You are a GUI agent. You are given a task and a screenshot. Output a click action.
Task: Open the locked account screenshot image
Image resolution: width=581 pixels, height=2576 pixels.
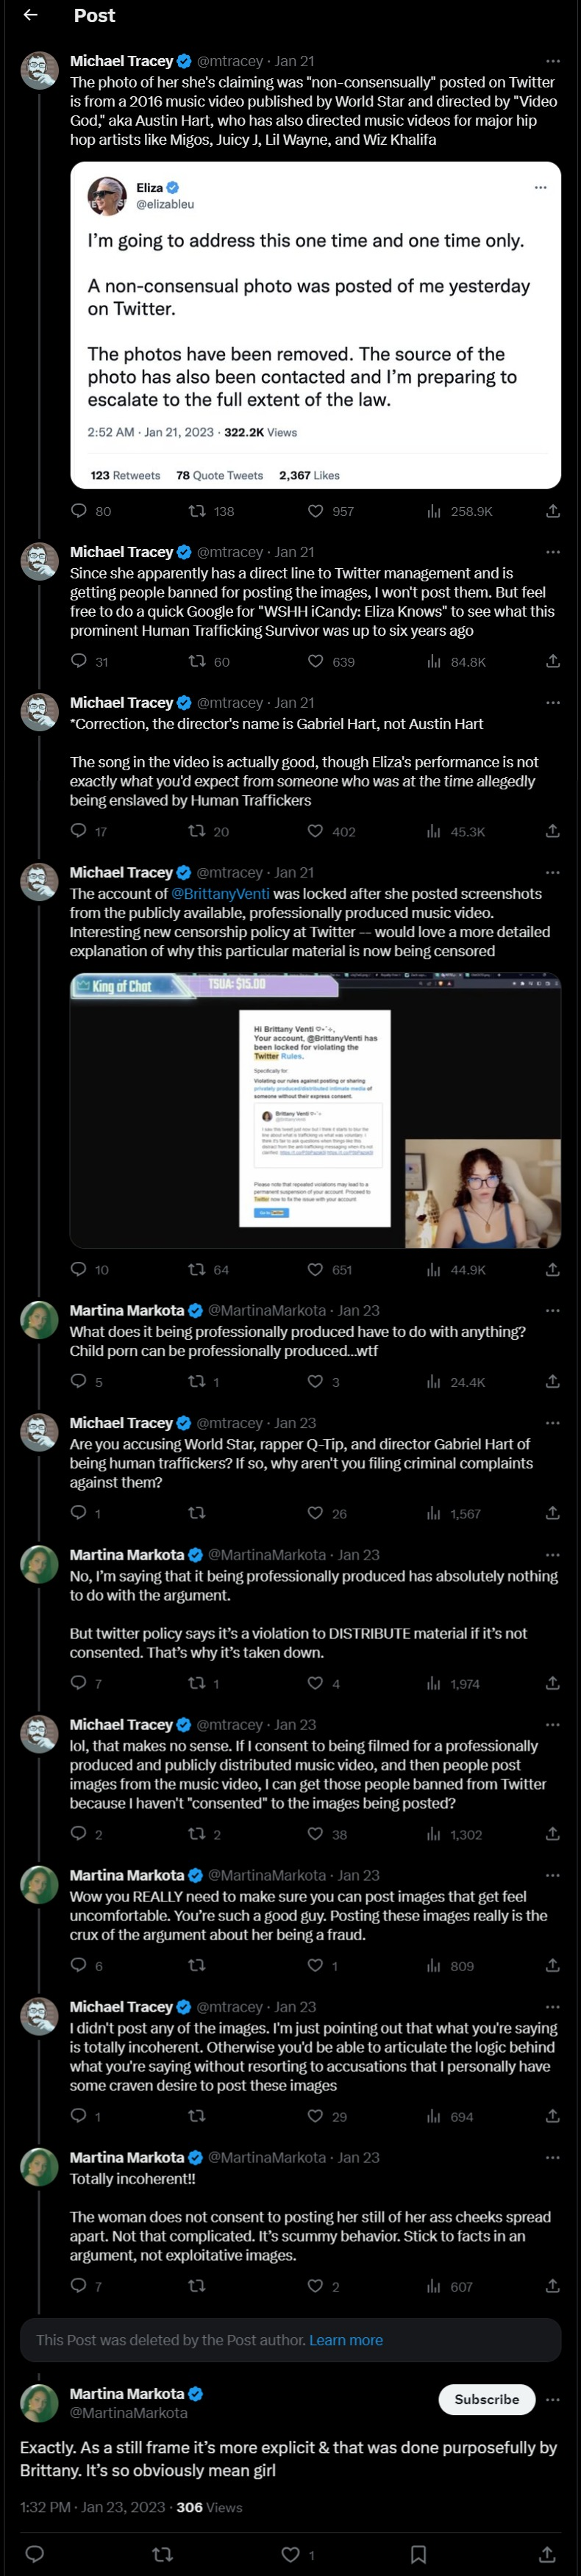tap(315, 1110)
